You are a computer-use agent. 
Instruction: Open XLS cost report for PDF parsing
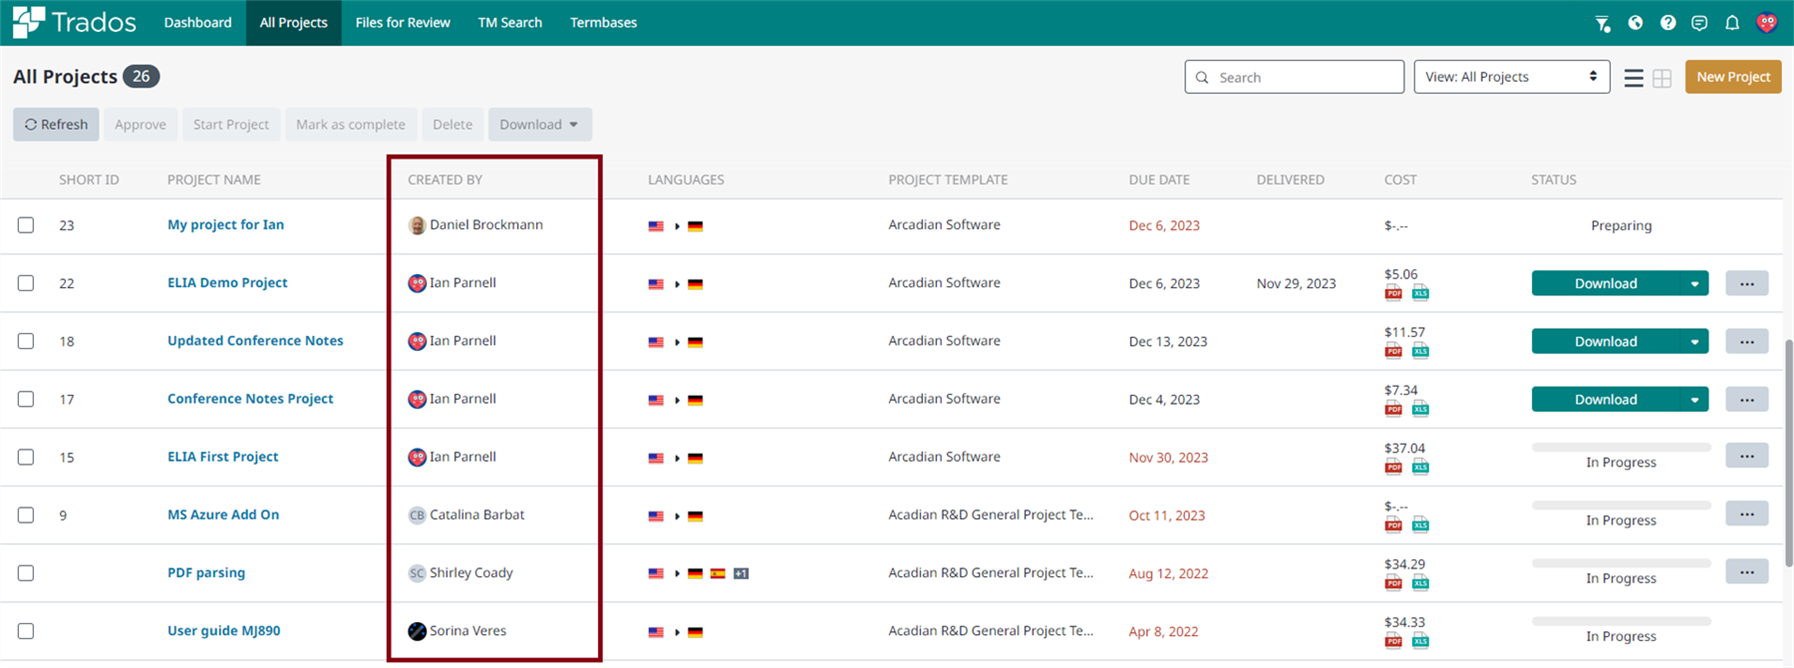[x=1420, y=582]
